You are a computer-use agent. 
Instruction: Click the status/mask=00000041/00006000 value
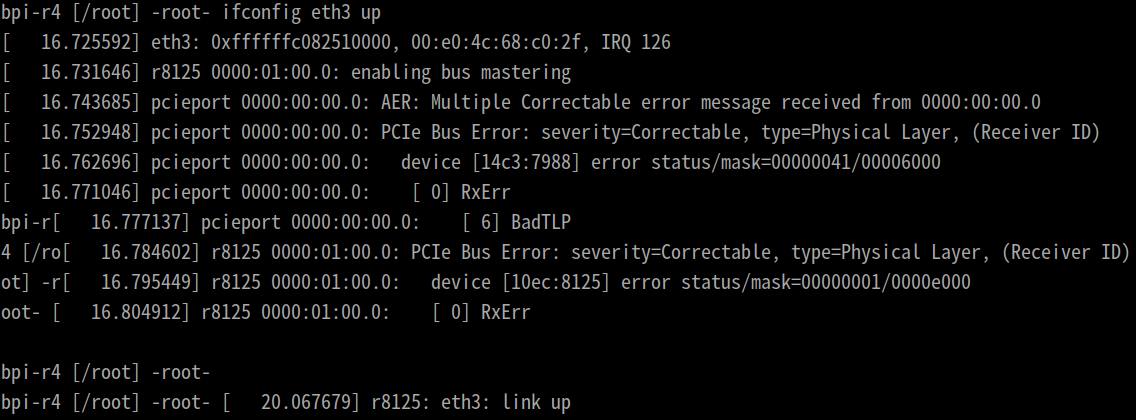795,162
